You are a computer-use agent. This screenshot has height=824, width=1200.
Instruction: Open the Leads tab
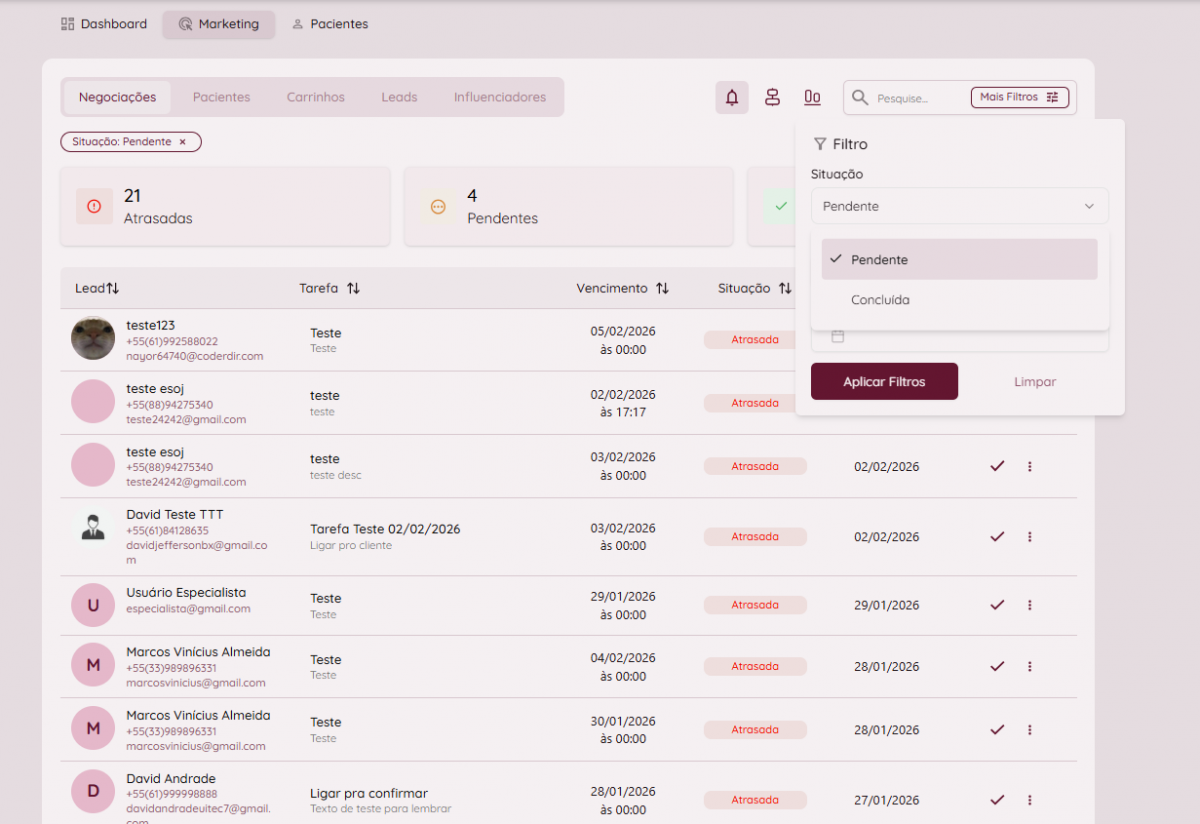pos(399,97)
